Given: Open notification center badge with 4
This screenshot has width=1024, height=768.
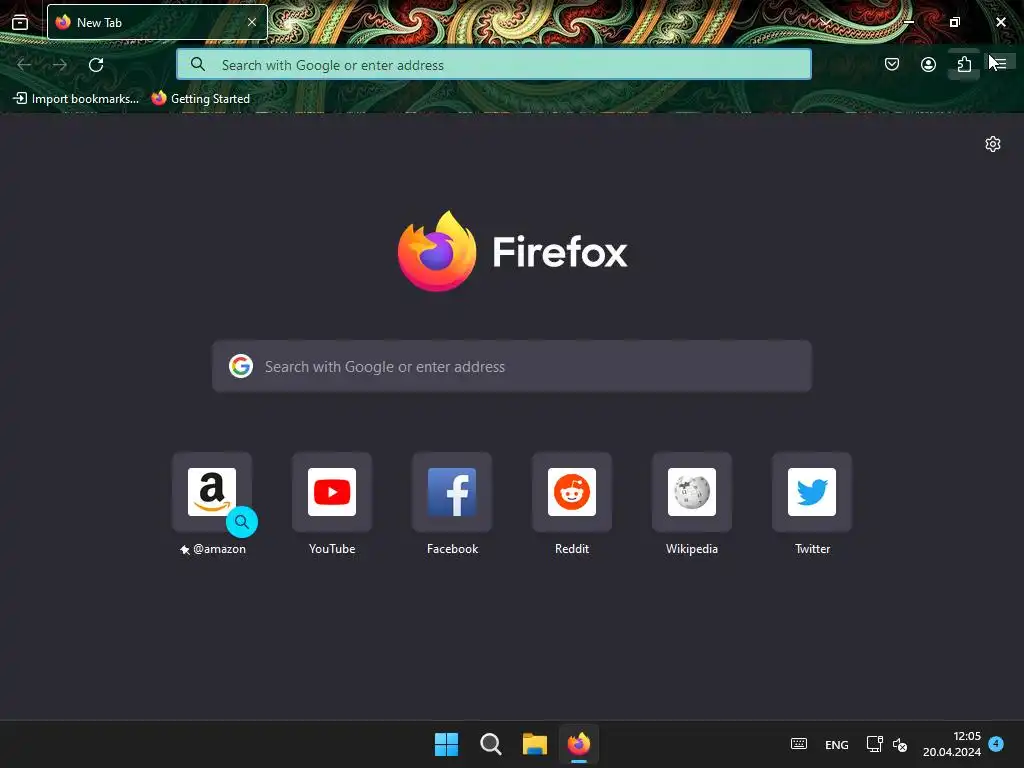Looking at the screenshot, I should click(996, 744).
